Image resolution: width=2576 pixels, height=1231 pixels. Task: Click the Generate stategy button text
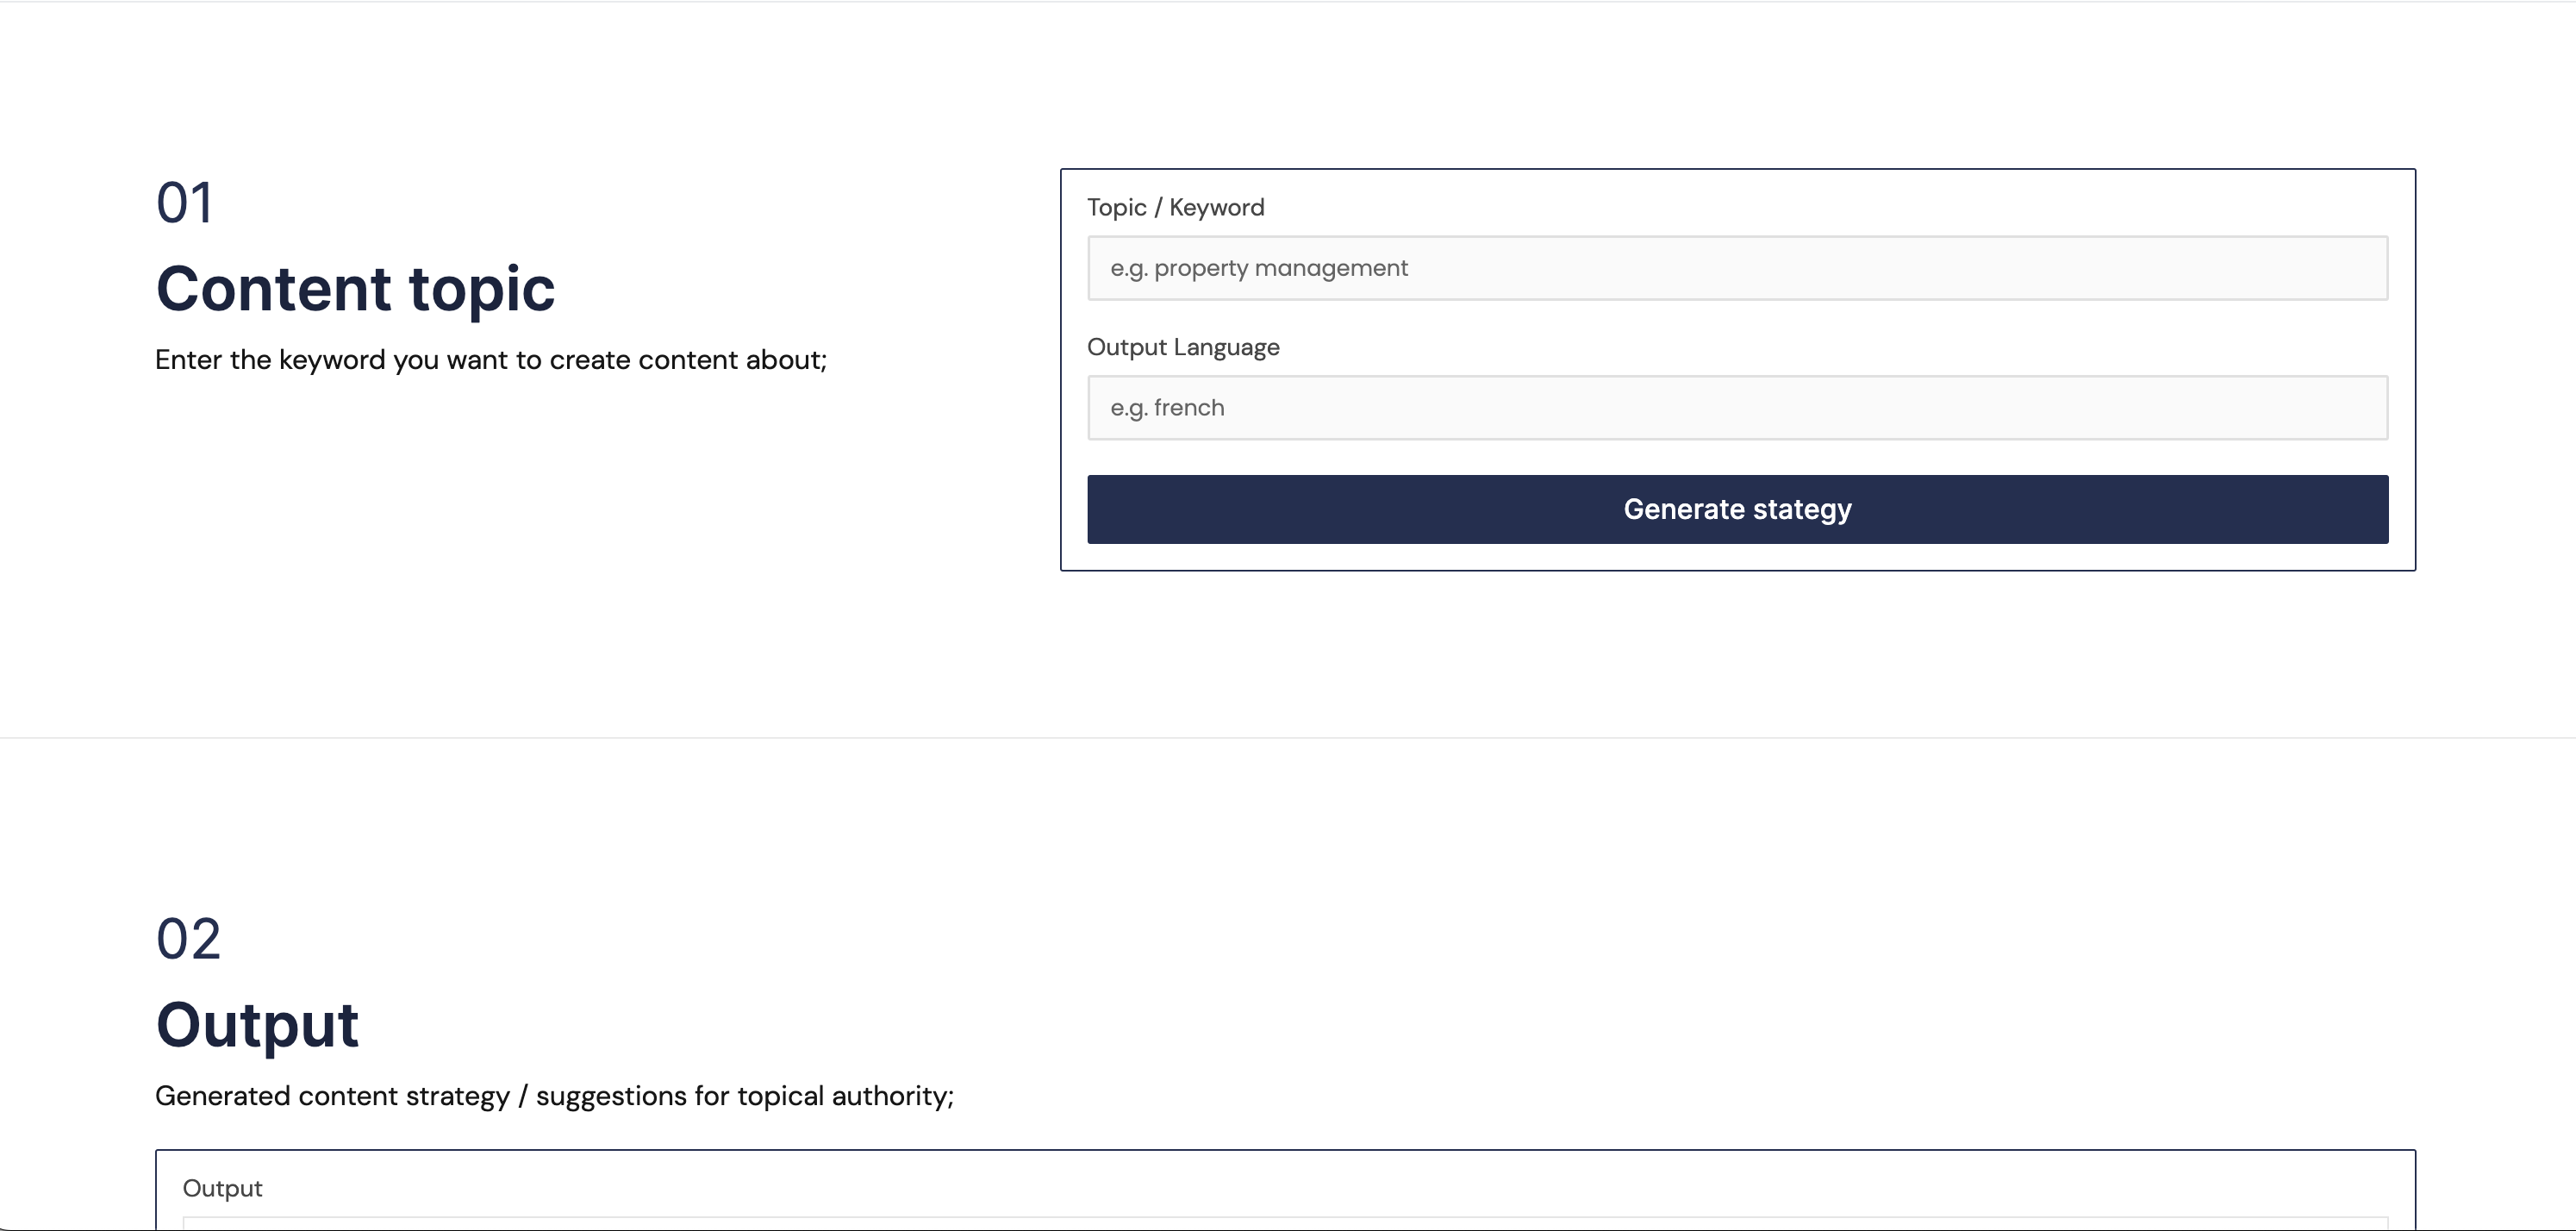coord(1737,509)
